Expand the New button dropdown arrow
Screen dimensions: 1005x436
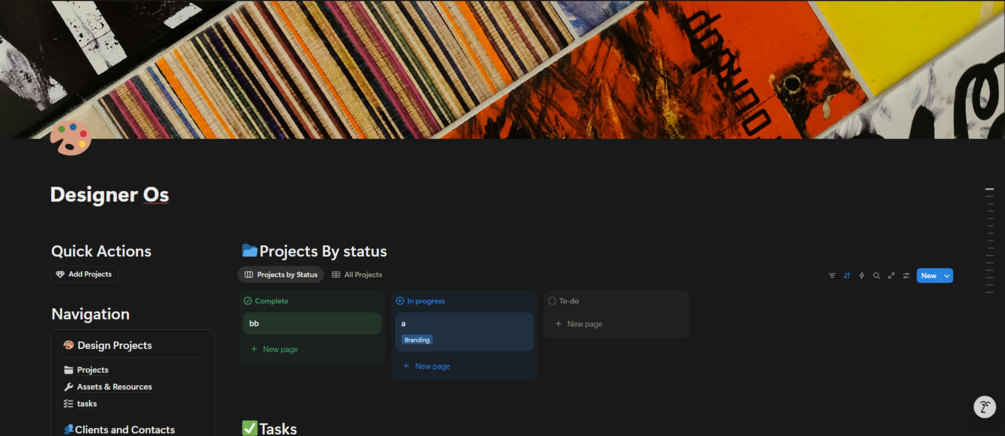[x=947, y=276]
